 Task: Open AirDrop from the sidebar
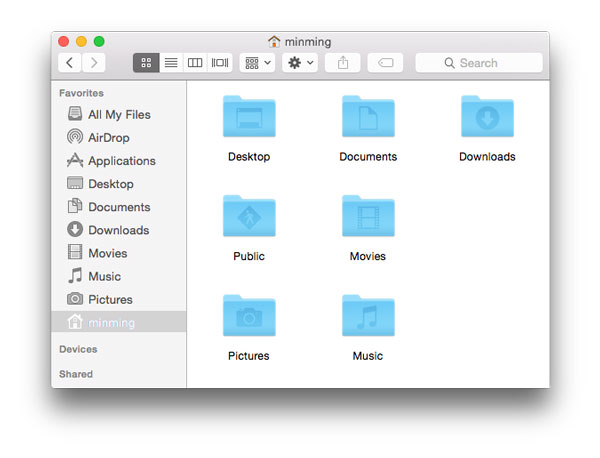click(119, 137)
